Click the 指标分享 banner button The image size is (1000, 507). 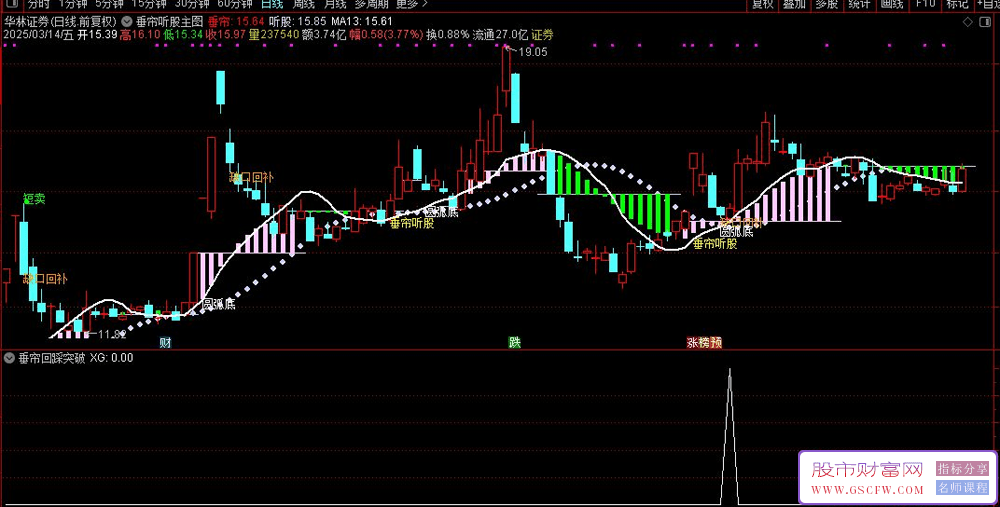(962, 469)
